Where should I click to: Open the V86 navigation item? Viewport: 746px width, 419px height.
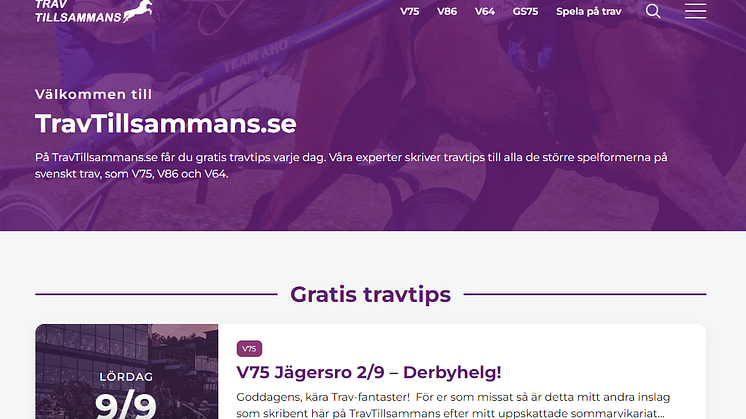(x=447, y=11)
